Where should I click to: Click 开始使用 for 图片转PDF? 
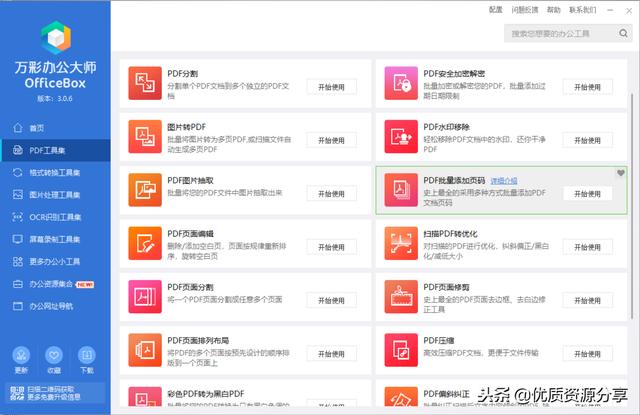[x=331, y=140]
